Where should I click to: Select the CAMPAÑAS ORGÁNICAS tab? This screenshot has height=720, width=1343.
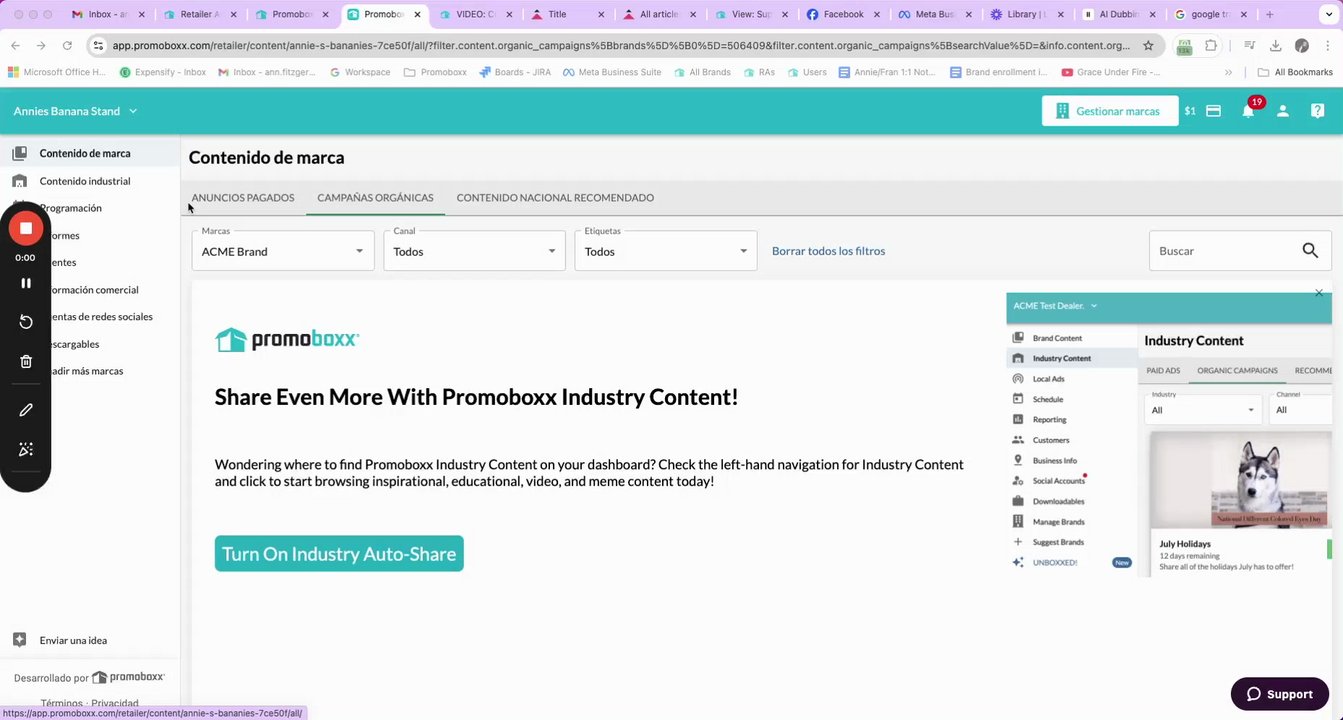click(375, 198)
